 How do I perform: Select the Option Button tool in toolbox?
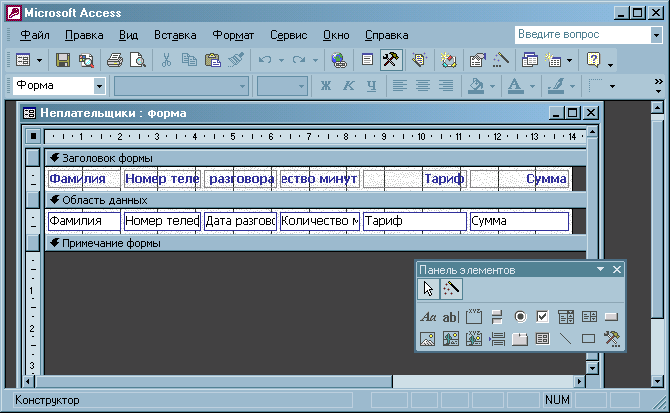(520, 317)
